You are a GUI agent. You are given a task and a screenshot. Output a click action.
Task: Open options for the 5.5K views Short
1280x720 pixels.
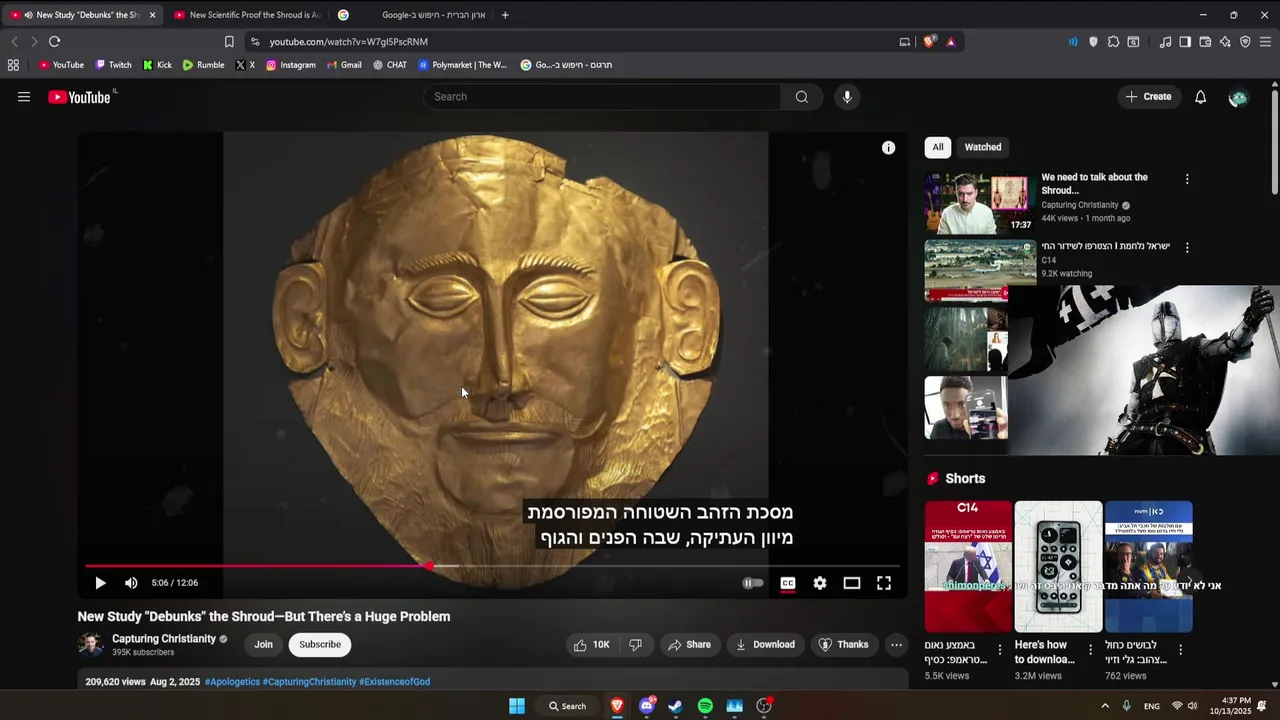[x=999, y=650]
